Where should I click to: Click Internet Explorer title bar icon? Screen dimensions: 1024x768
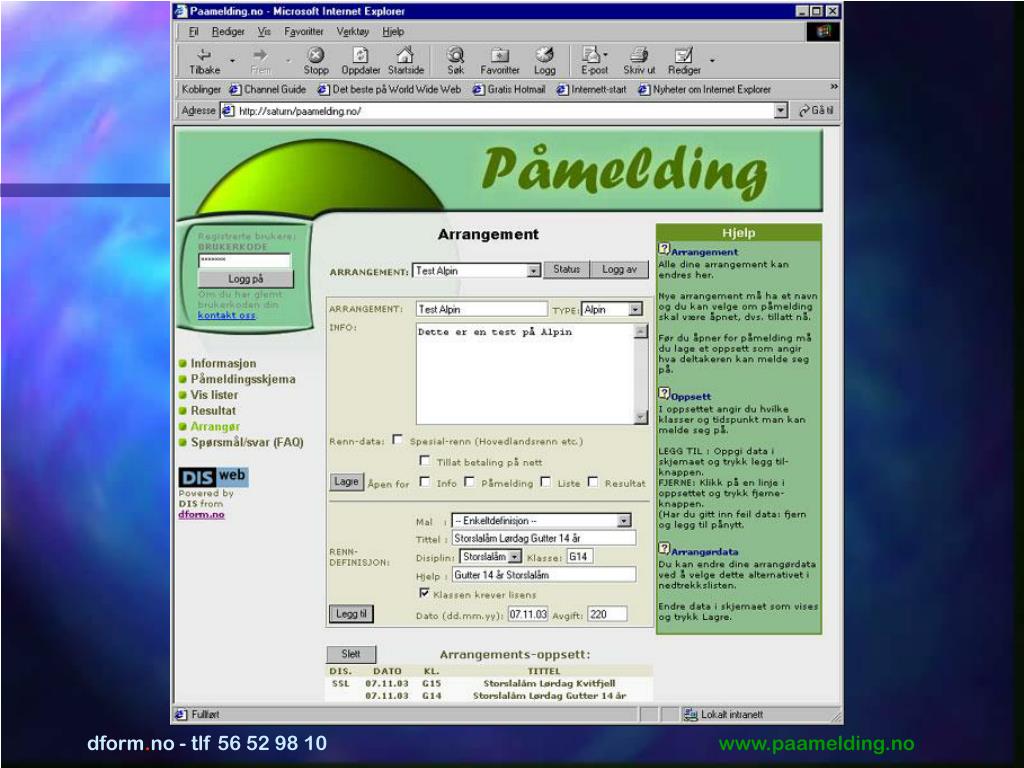tap(181, 11)
